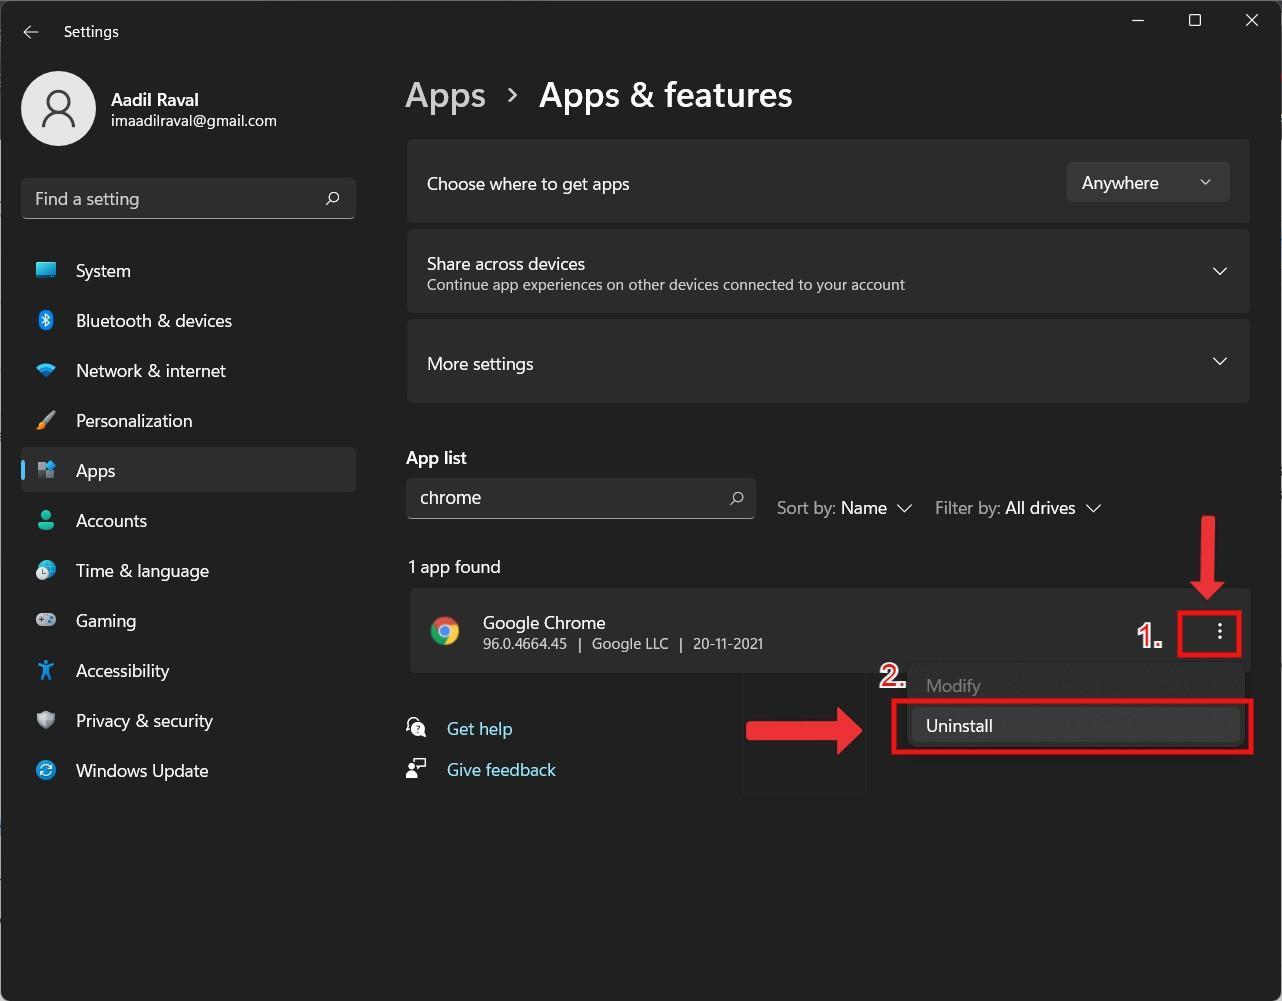Open Accessibility settings
The image size is (1282, 1001).
tap(122, 671)
